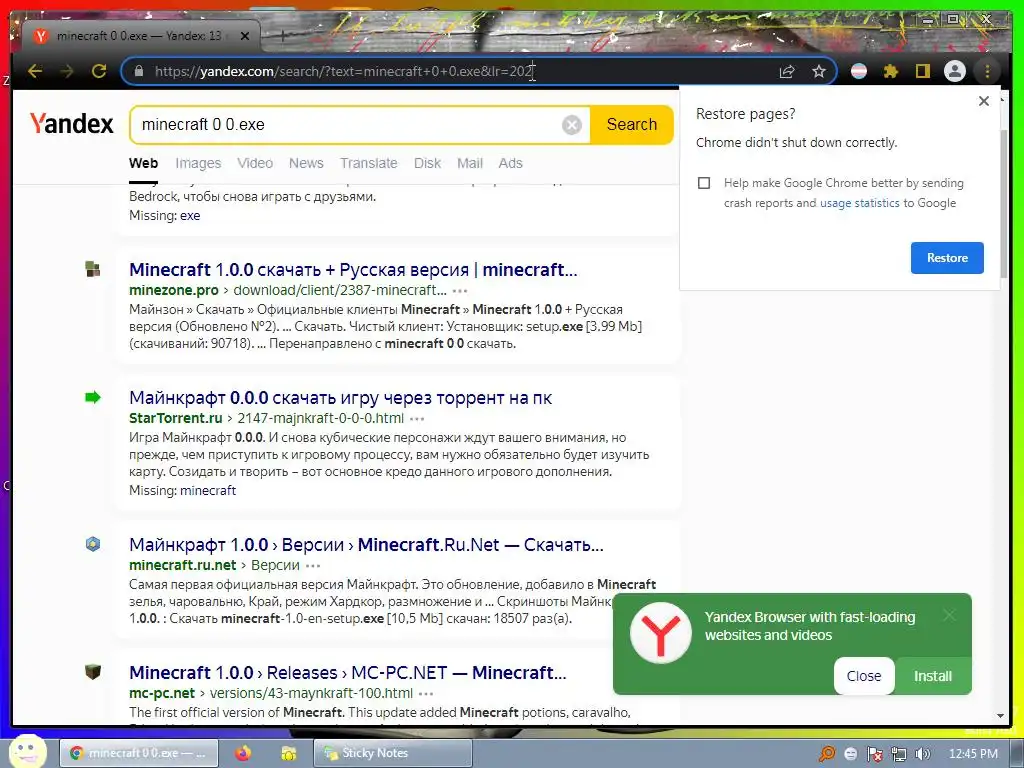Image resolution: width=1024 pixels, height=768 pixels.
Task: Open the Mail tab
Action: (x=470, y=163)
